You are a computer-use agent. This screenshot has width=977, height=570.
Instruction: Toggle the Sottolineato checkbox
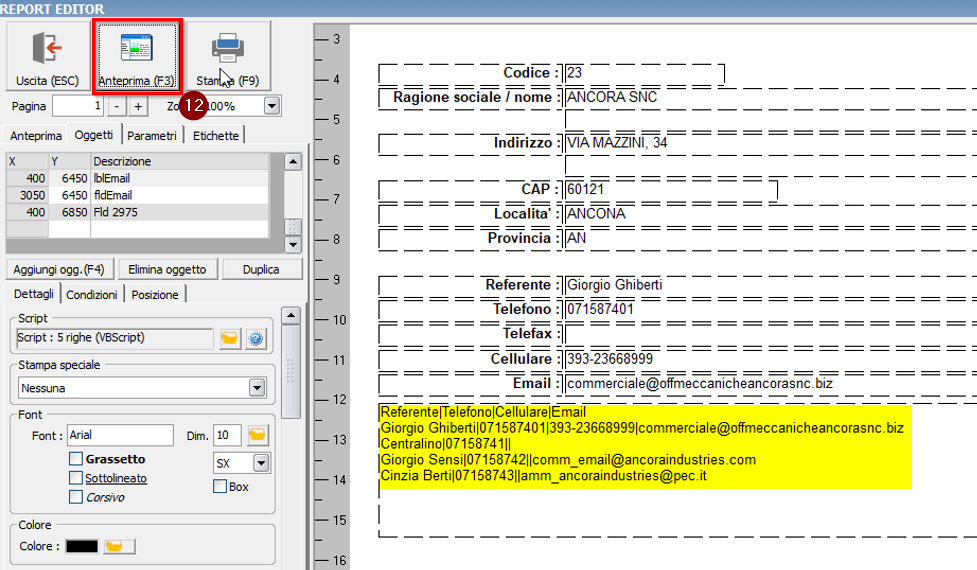click(x=76, y=478)
